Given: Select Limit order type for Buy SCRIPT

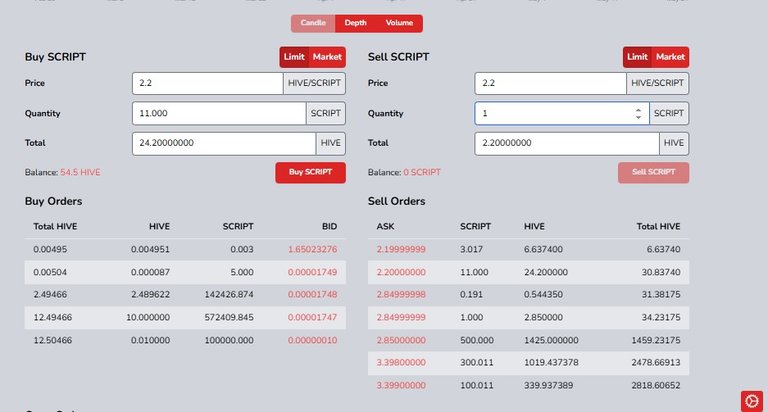Looking at the screenshot, I should coord(294,57).
